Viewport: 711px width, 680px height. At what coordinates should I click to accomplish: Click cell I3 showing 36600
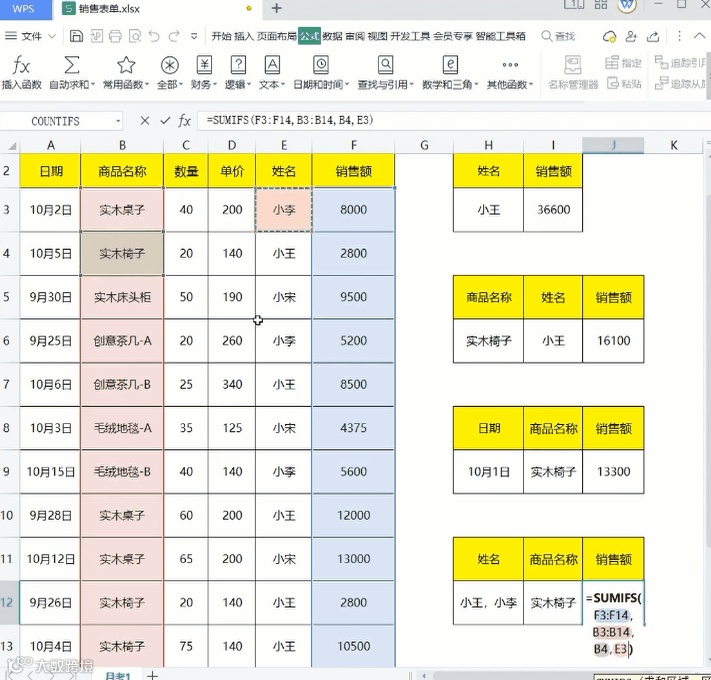tap(553, 209)
